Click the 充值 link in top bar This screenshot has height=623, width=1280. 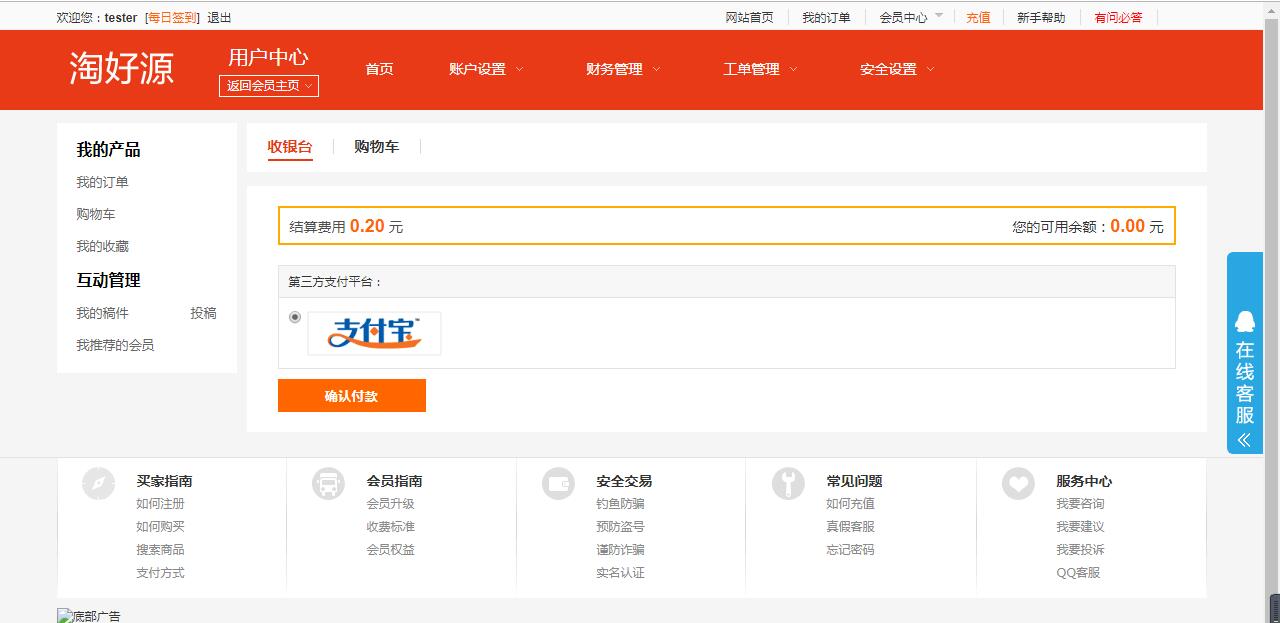tap(978, 17)
